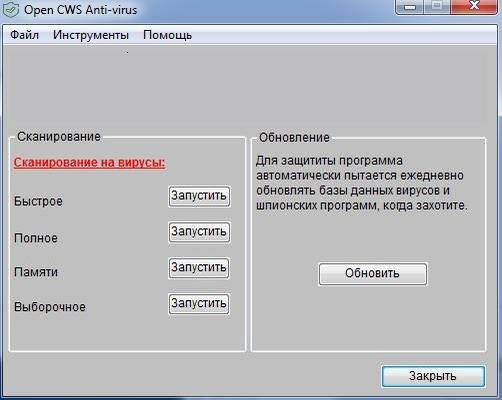Click the shield app icon in title bar
Image resolution: width=502 pixels, height=400 pixels.
click(11, 9)
